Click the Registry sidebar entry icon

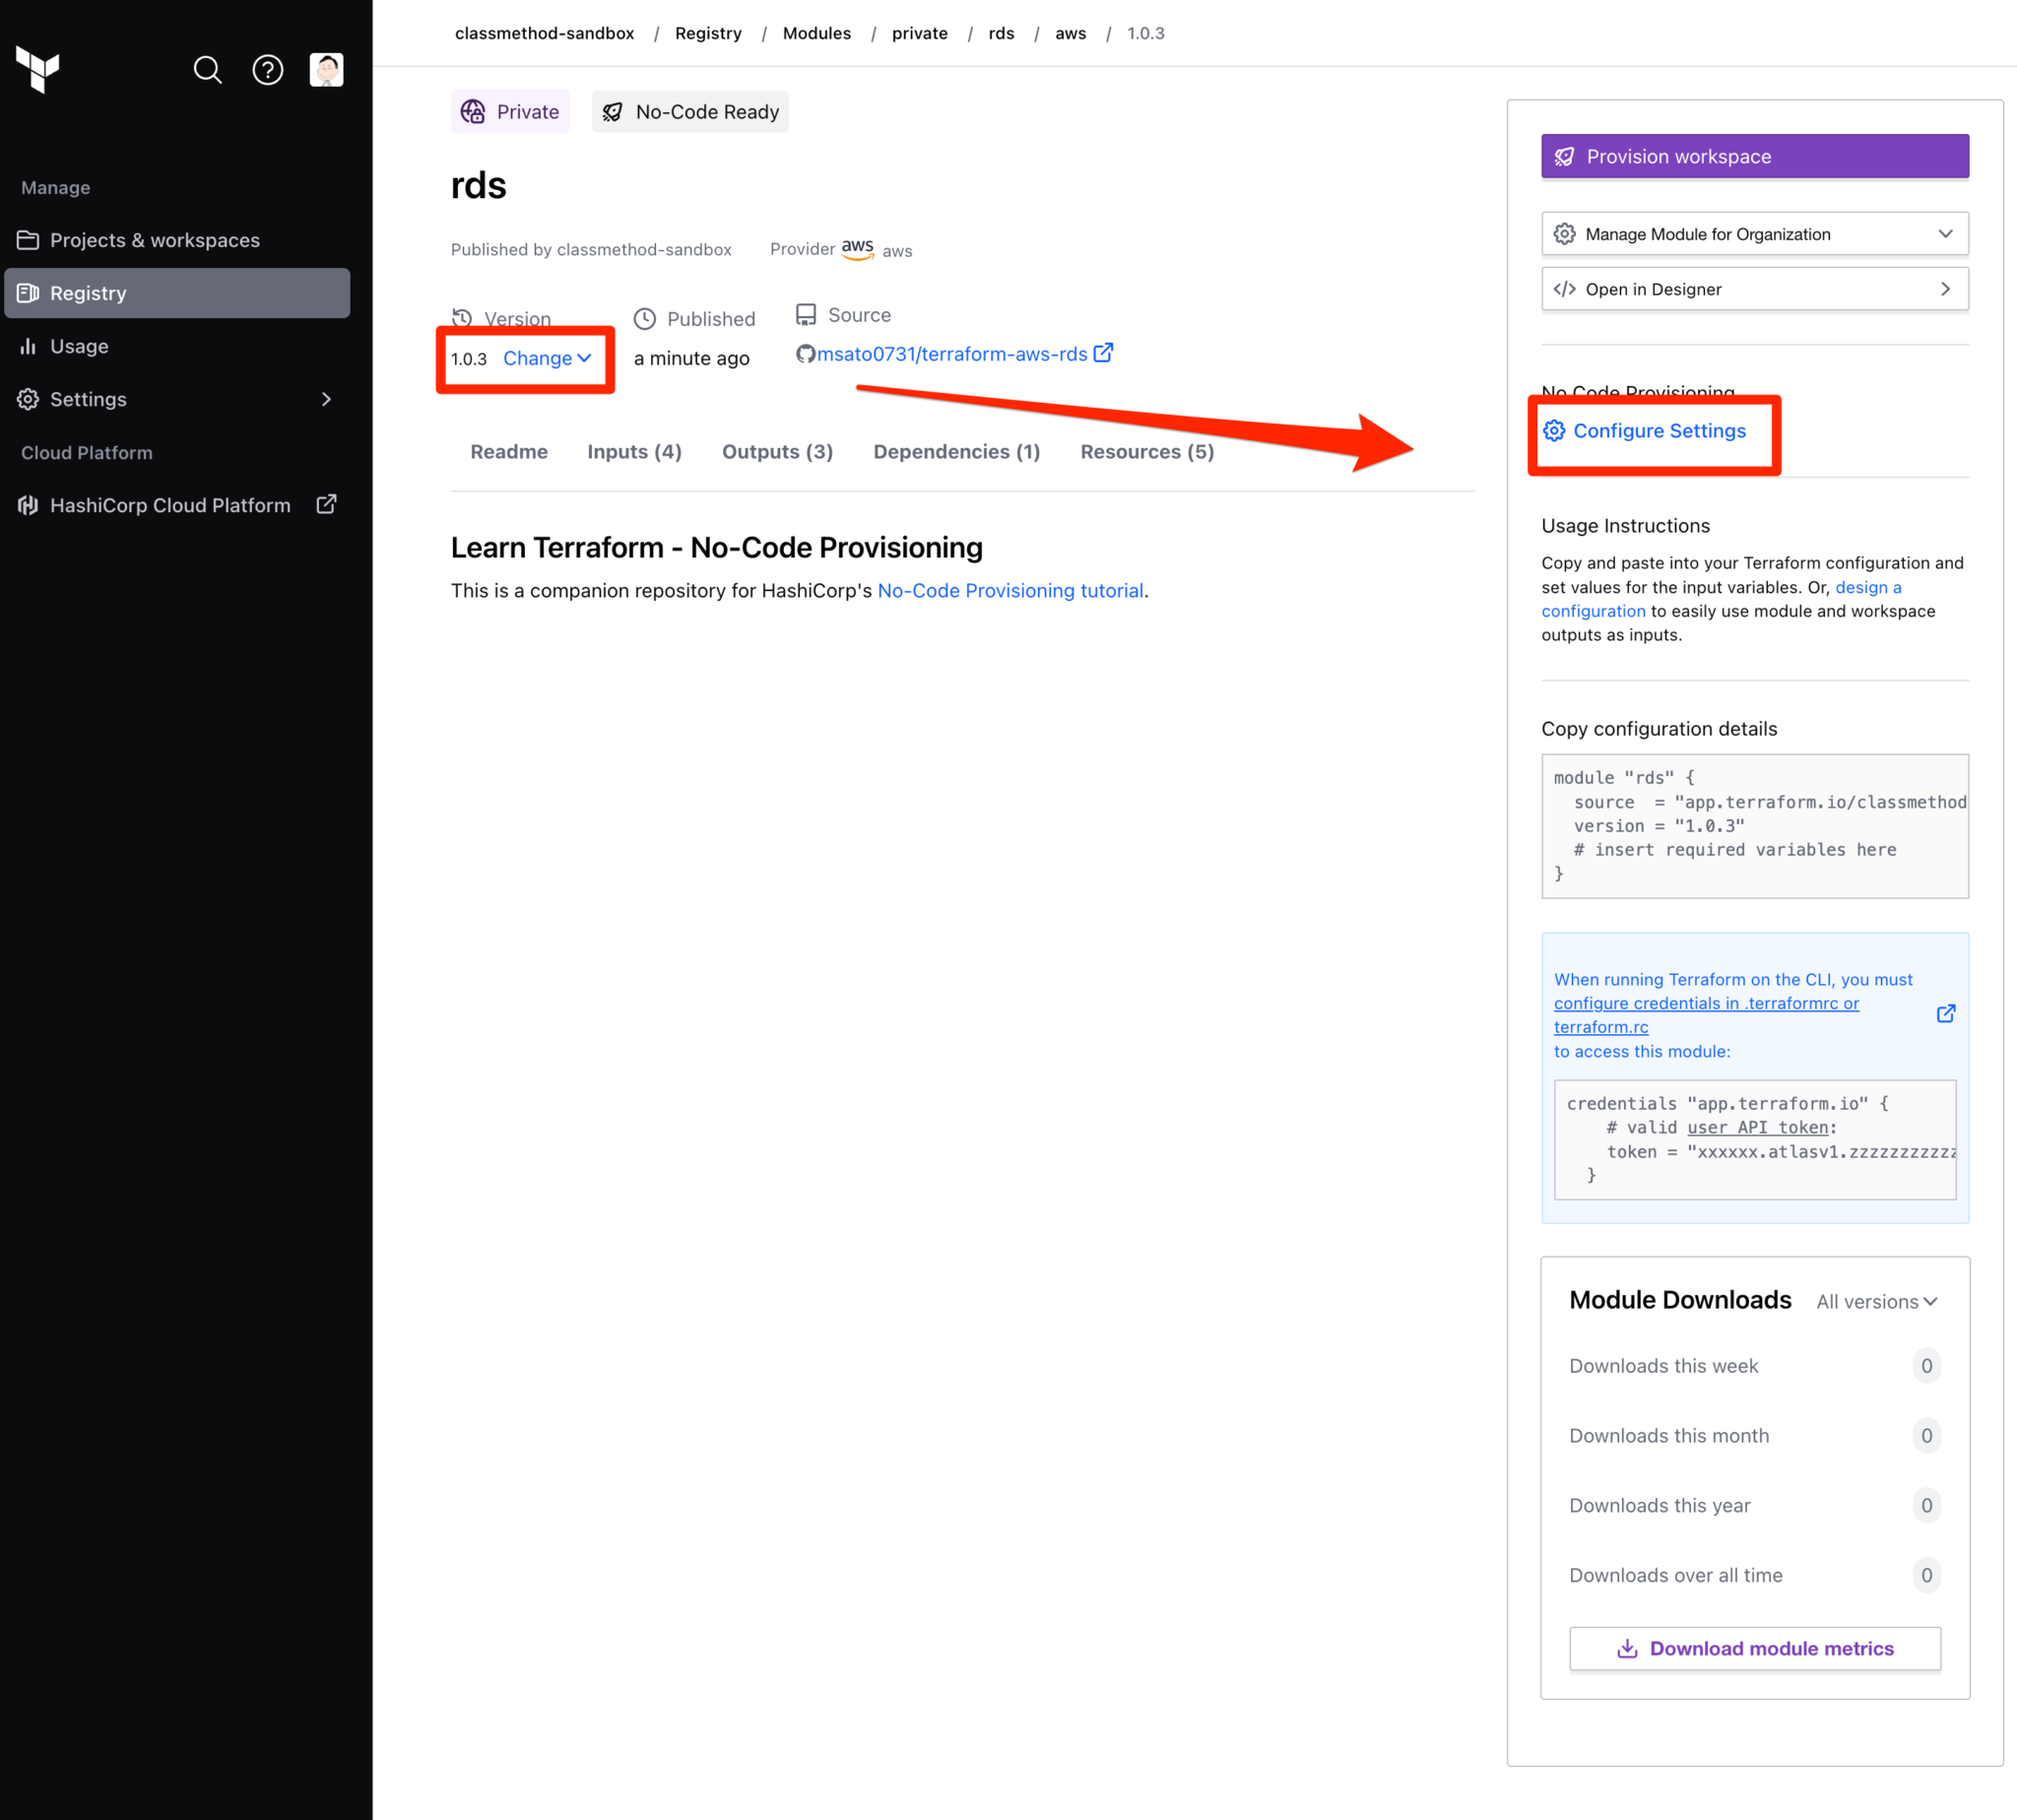point(27,293)
